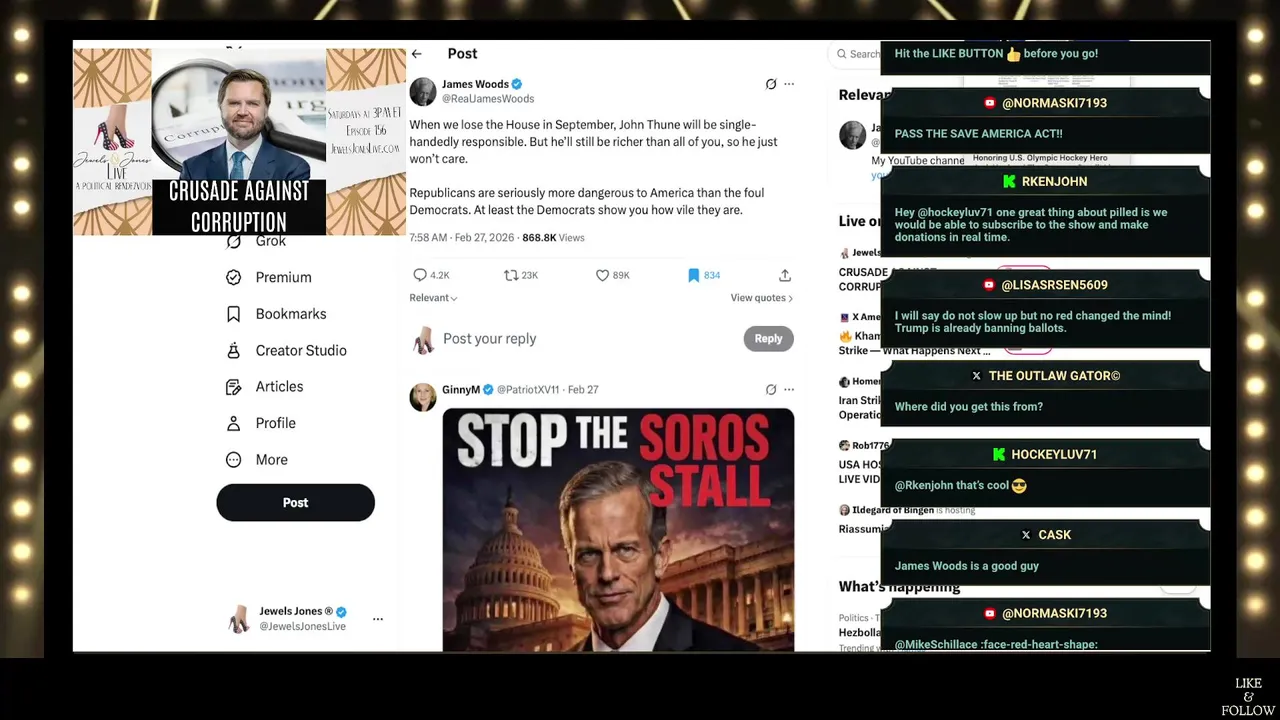Select the Articles sidebar icon
1280x720 pixels.
point(234,387)
